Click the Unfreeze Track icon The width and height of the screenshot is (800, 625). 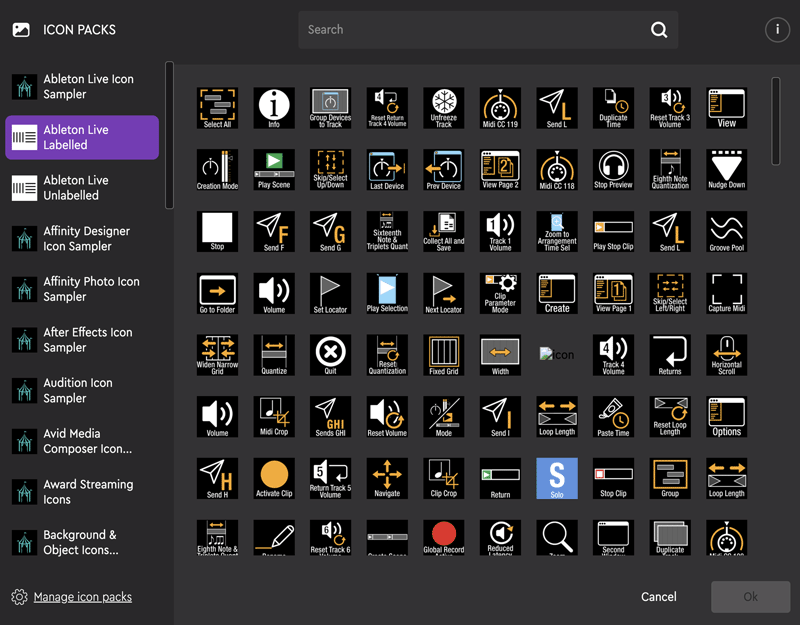pyautogui.click(x=443, y=107)
